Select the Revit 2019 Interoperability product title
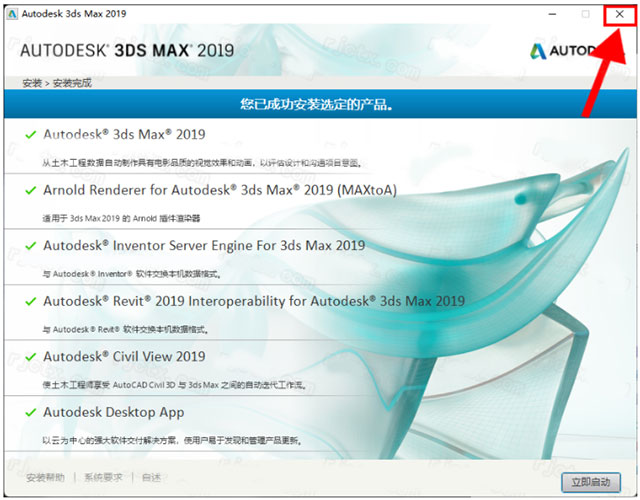This screenshot has height=500, width=640. coord(254,301)
